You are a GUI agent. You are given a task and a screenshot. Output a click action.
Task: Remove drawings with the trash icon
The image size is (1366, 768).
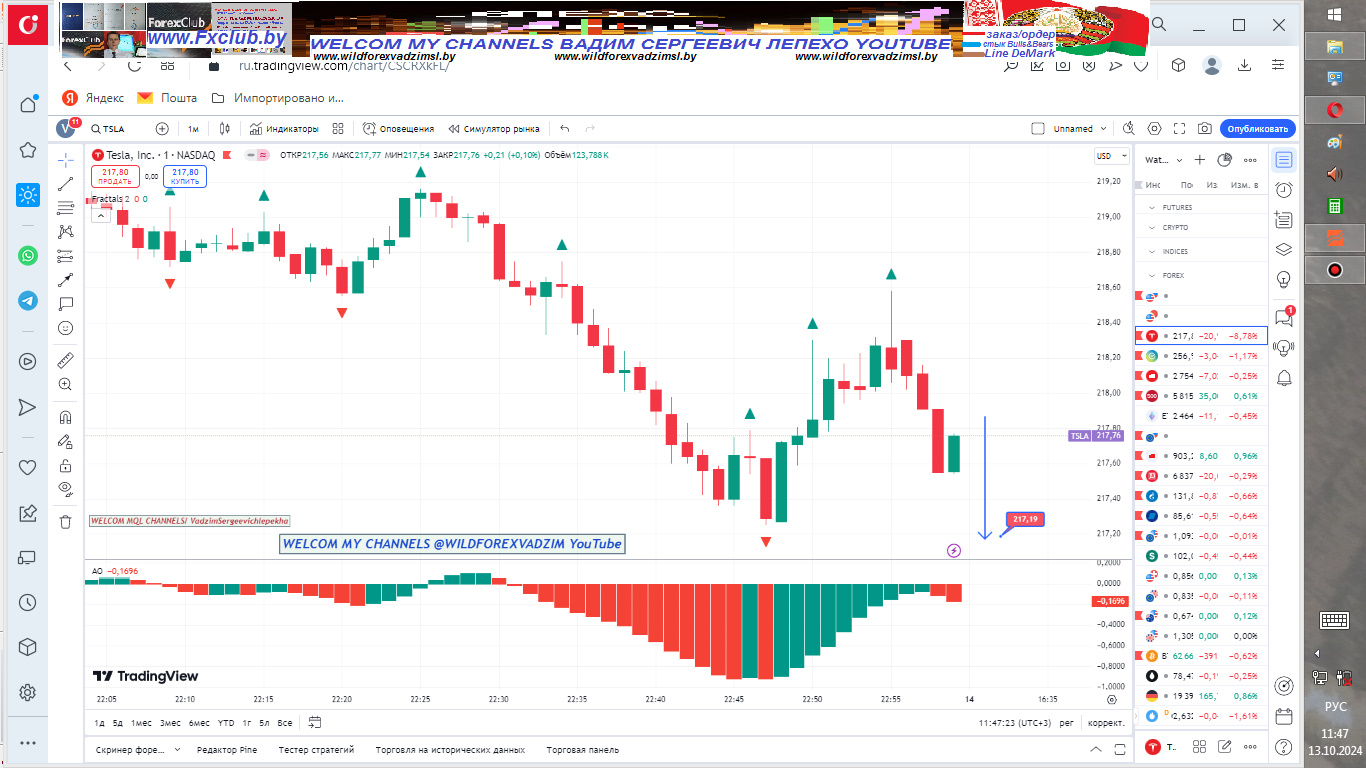pyautogui.click(x=65, y=521)
